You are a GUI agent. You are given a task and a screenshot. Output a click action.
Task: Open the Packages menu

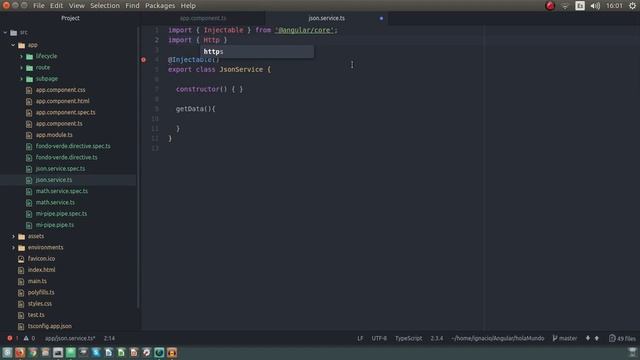coord(160,6)
